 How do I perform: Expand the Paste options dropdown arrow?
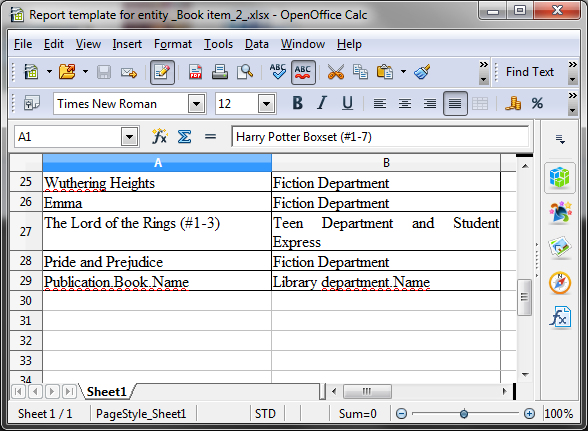[x=403, y=71]
